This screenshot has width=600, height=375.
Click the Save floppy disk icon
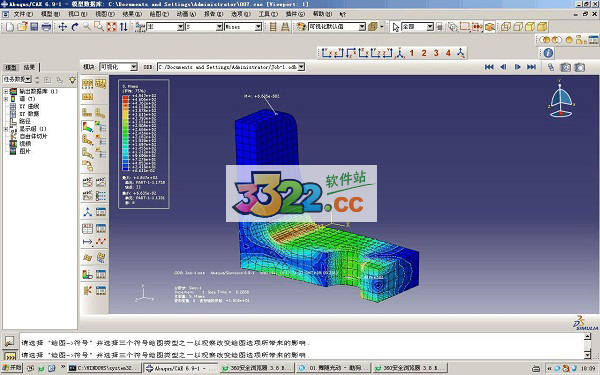pos(34,27)
